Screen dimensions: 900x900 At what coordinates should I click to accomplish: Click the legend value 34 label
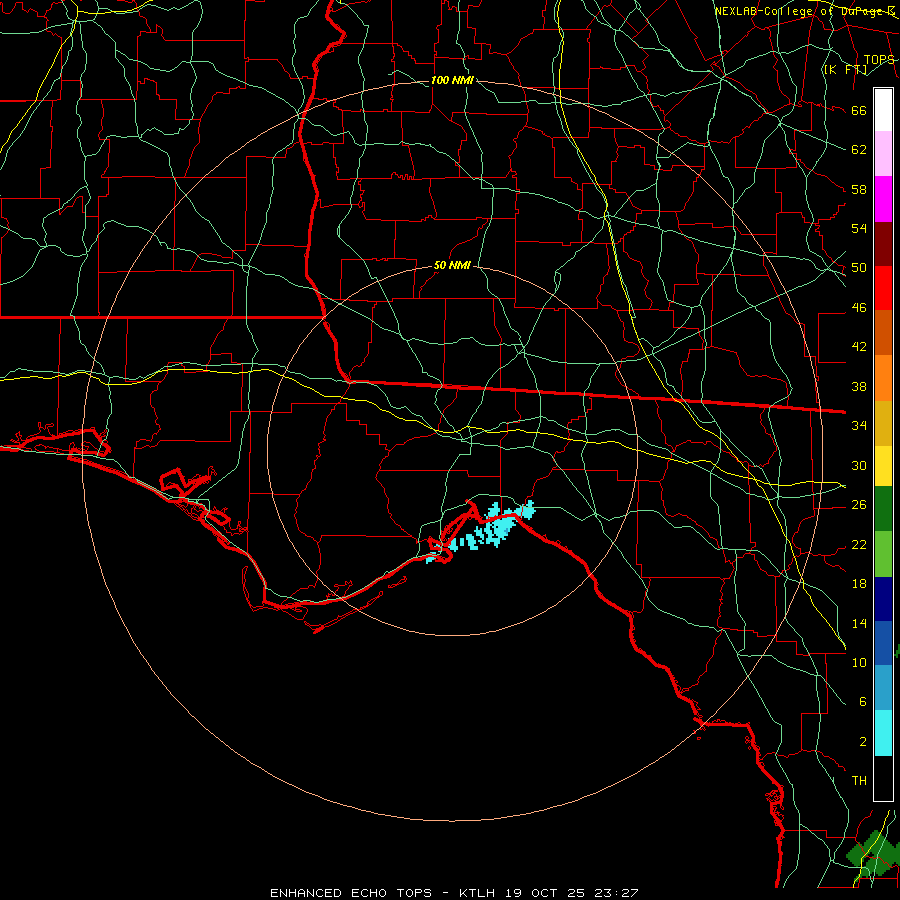pos(859,425)
